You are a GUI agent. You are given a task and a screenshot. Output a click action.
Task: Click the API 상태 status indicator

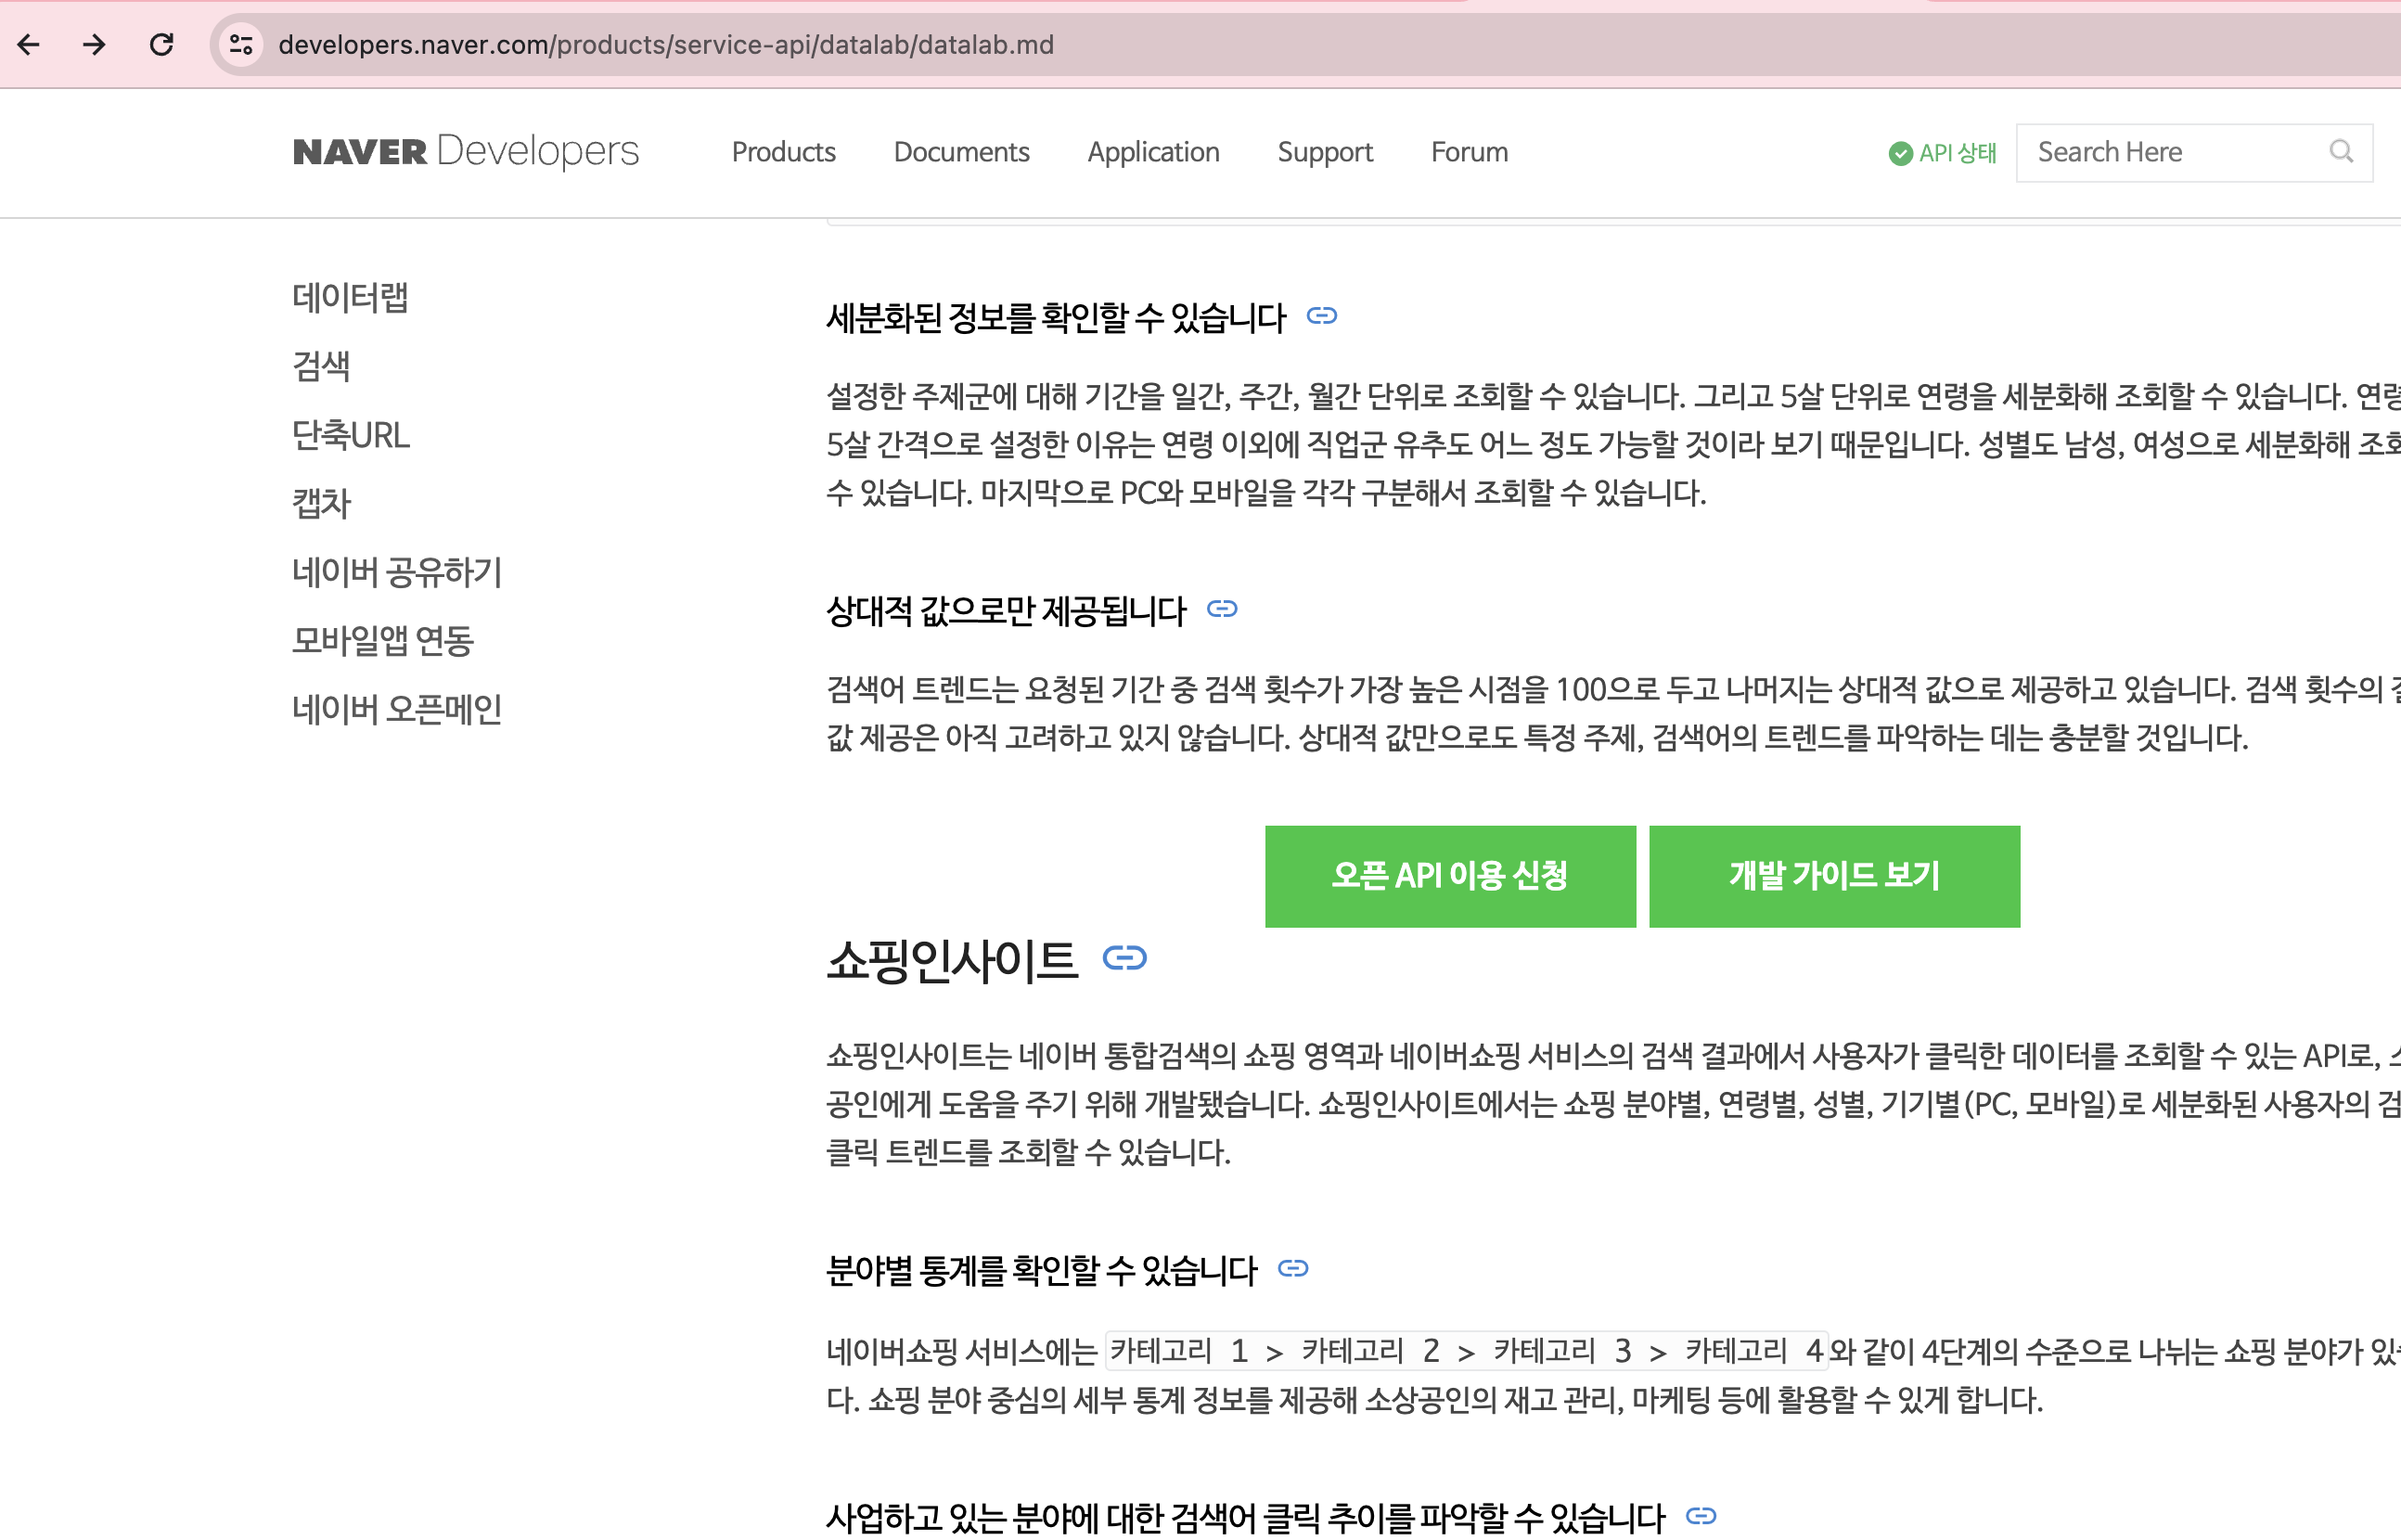(1941, 153)
